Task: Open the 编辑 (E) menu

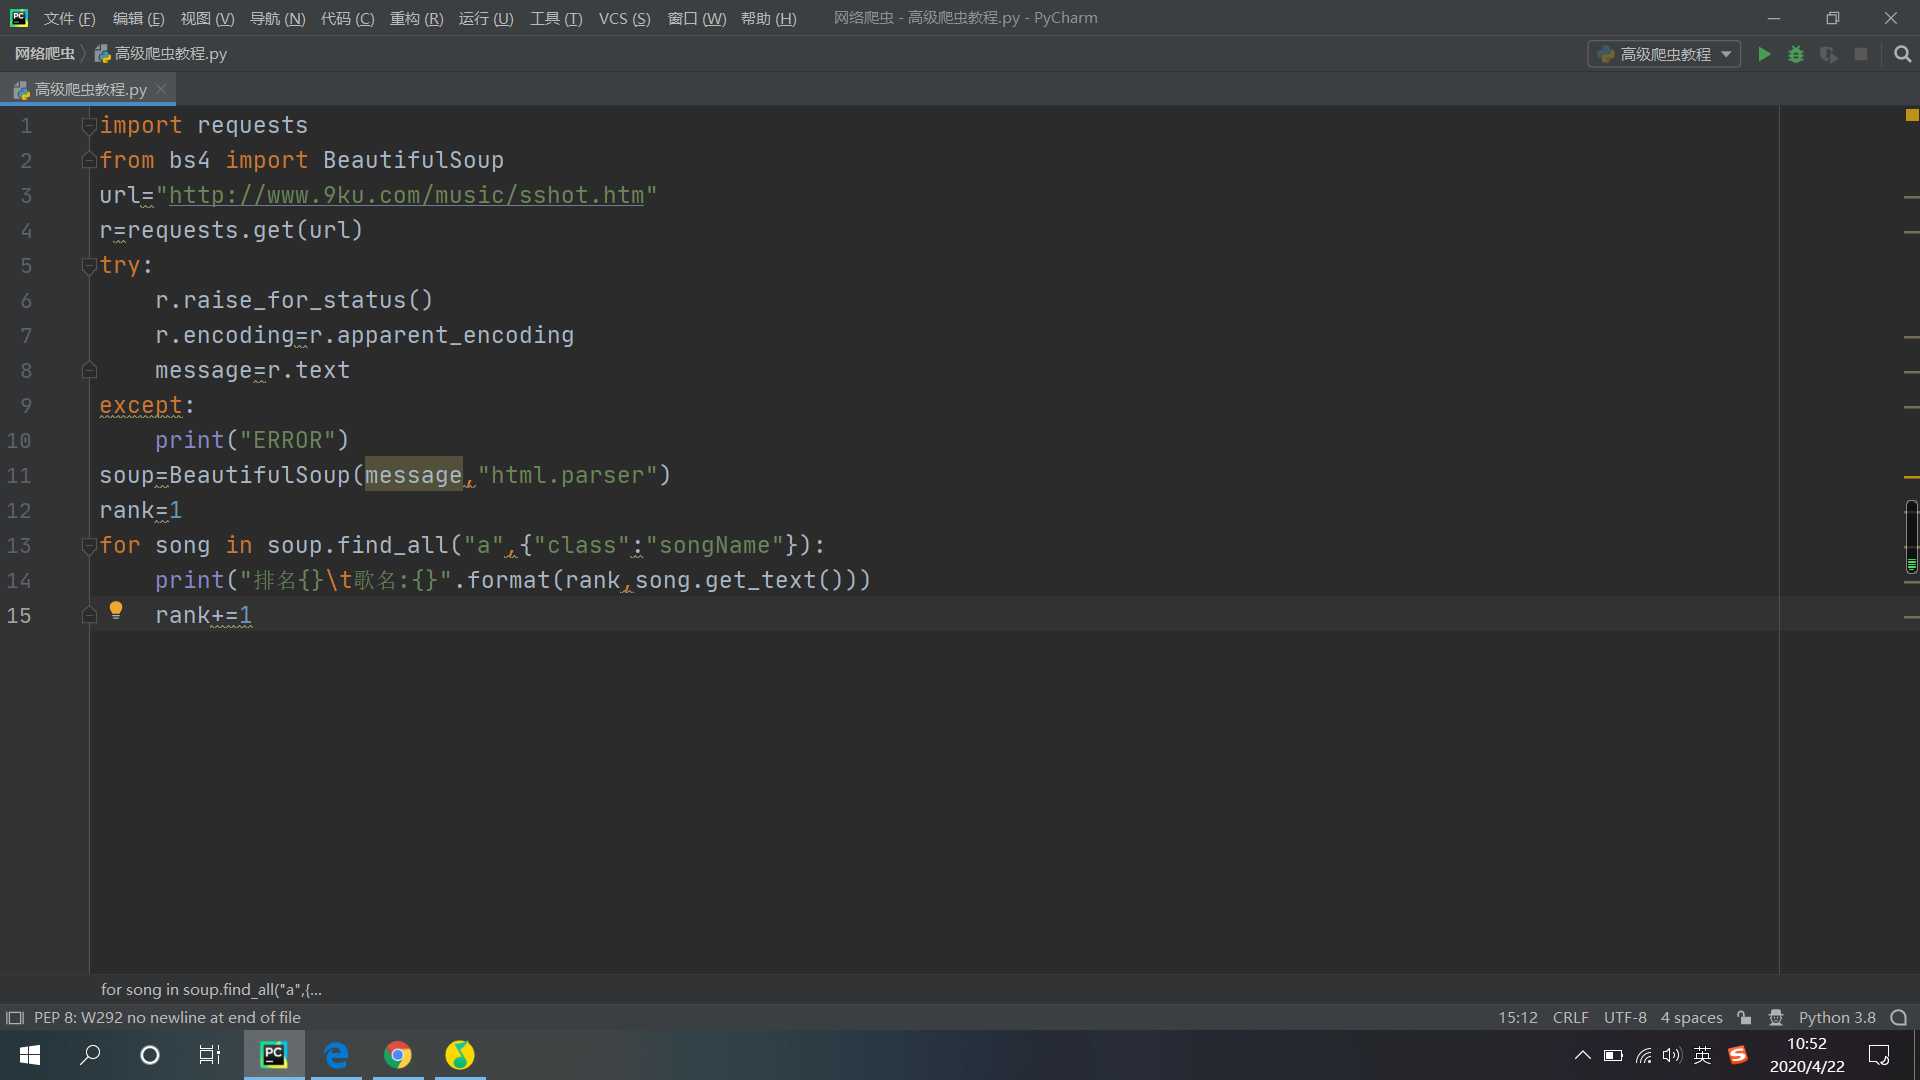Action: coord(138,18)
